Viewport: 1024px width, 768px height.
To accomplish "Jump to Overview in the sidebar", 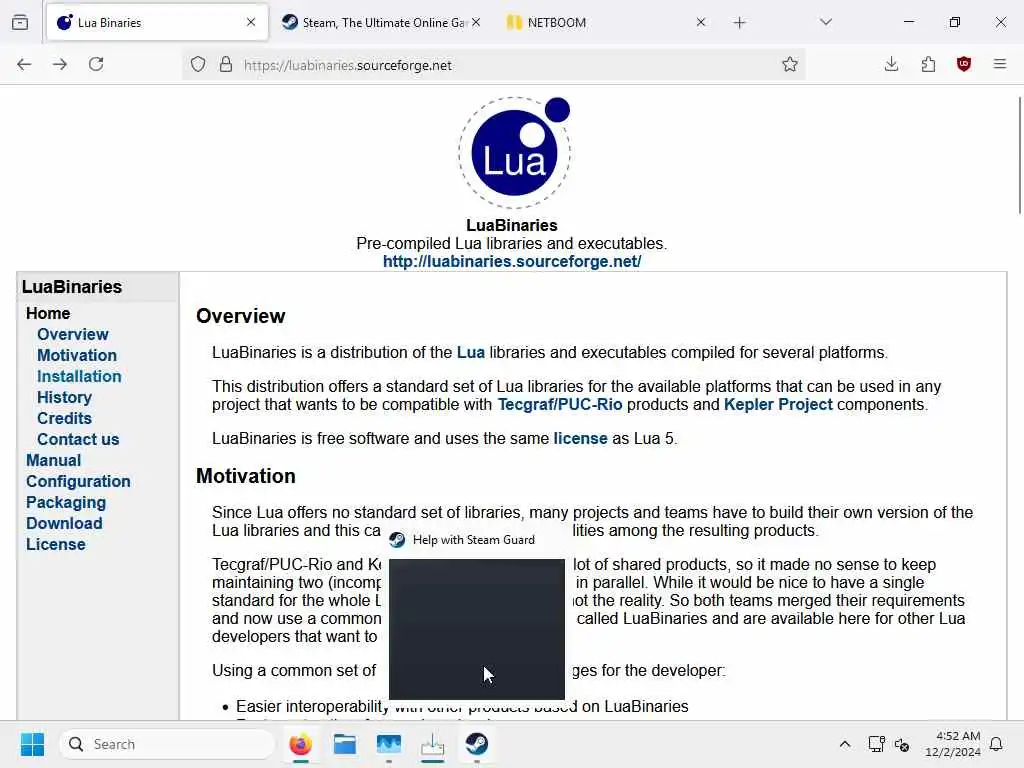I will [72, 334].
